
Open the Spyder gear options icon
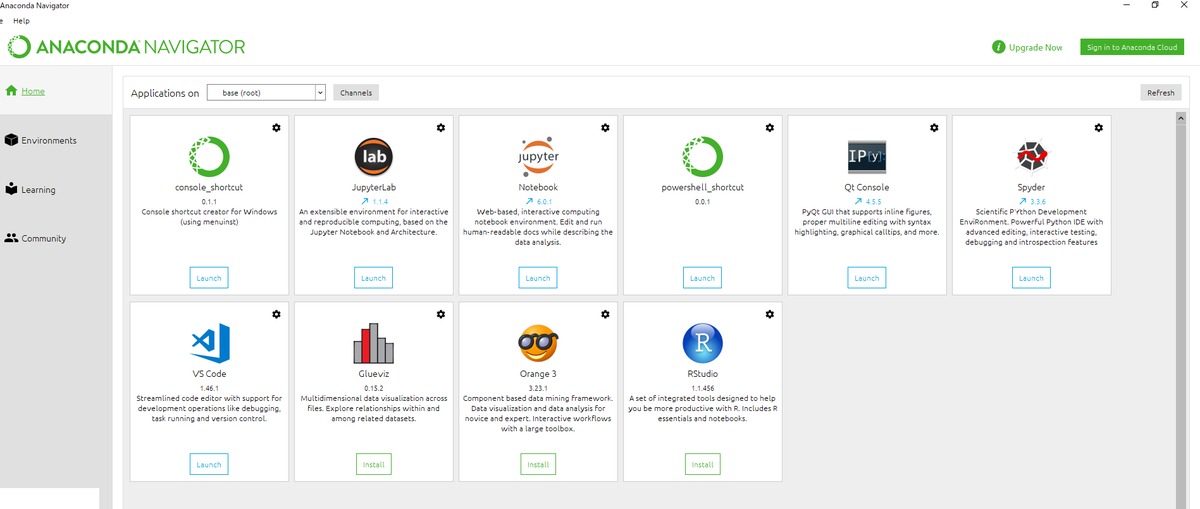click(x=1099, y=128)
